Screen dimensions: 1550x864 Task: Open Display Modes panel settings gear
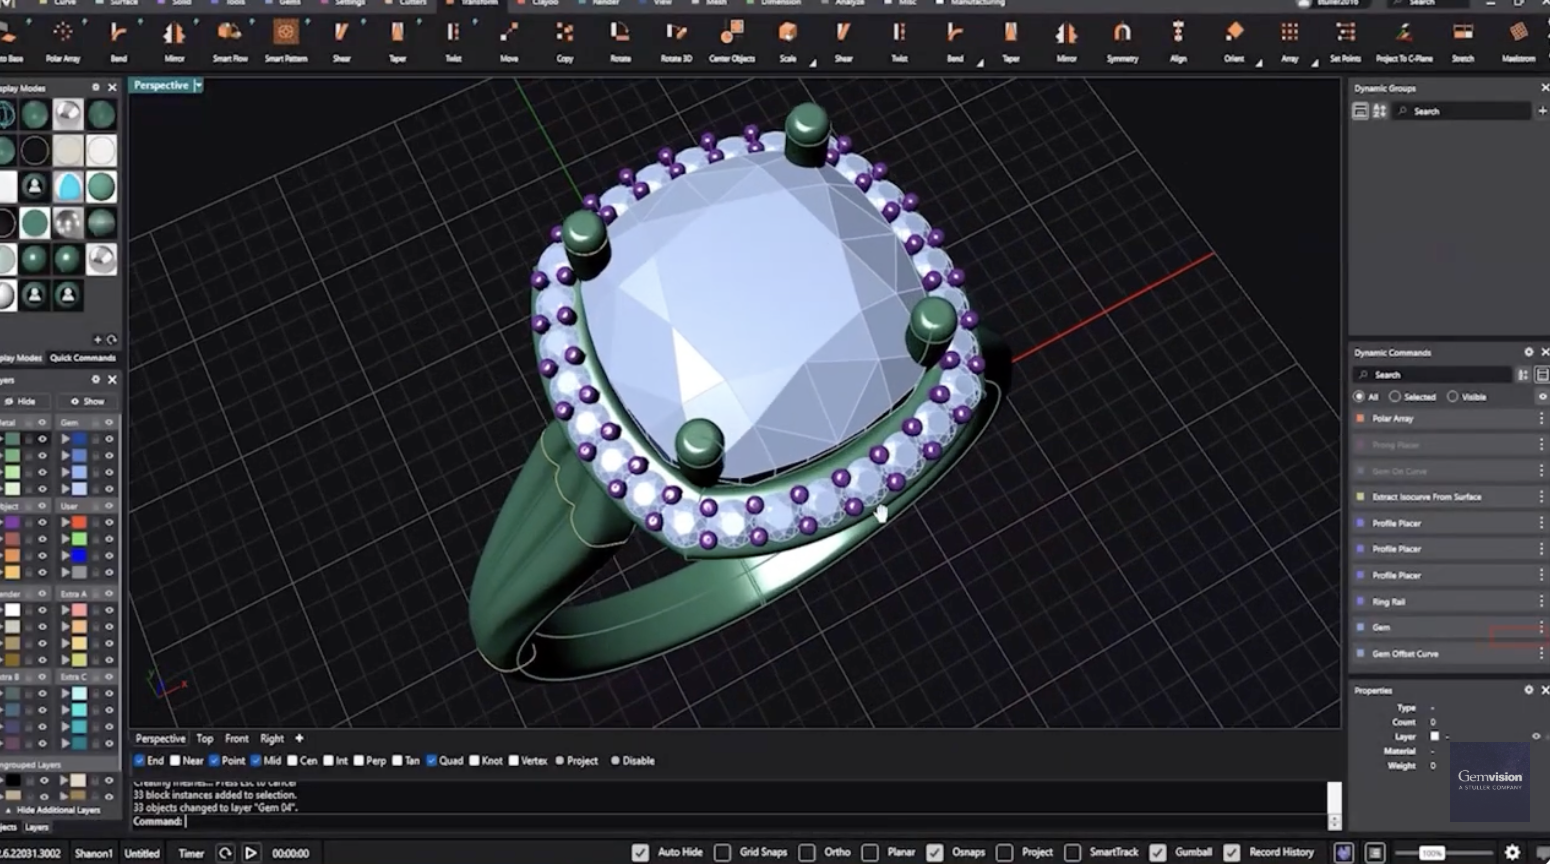(96, 88)
